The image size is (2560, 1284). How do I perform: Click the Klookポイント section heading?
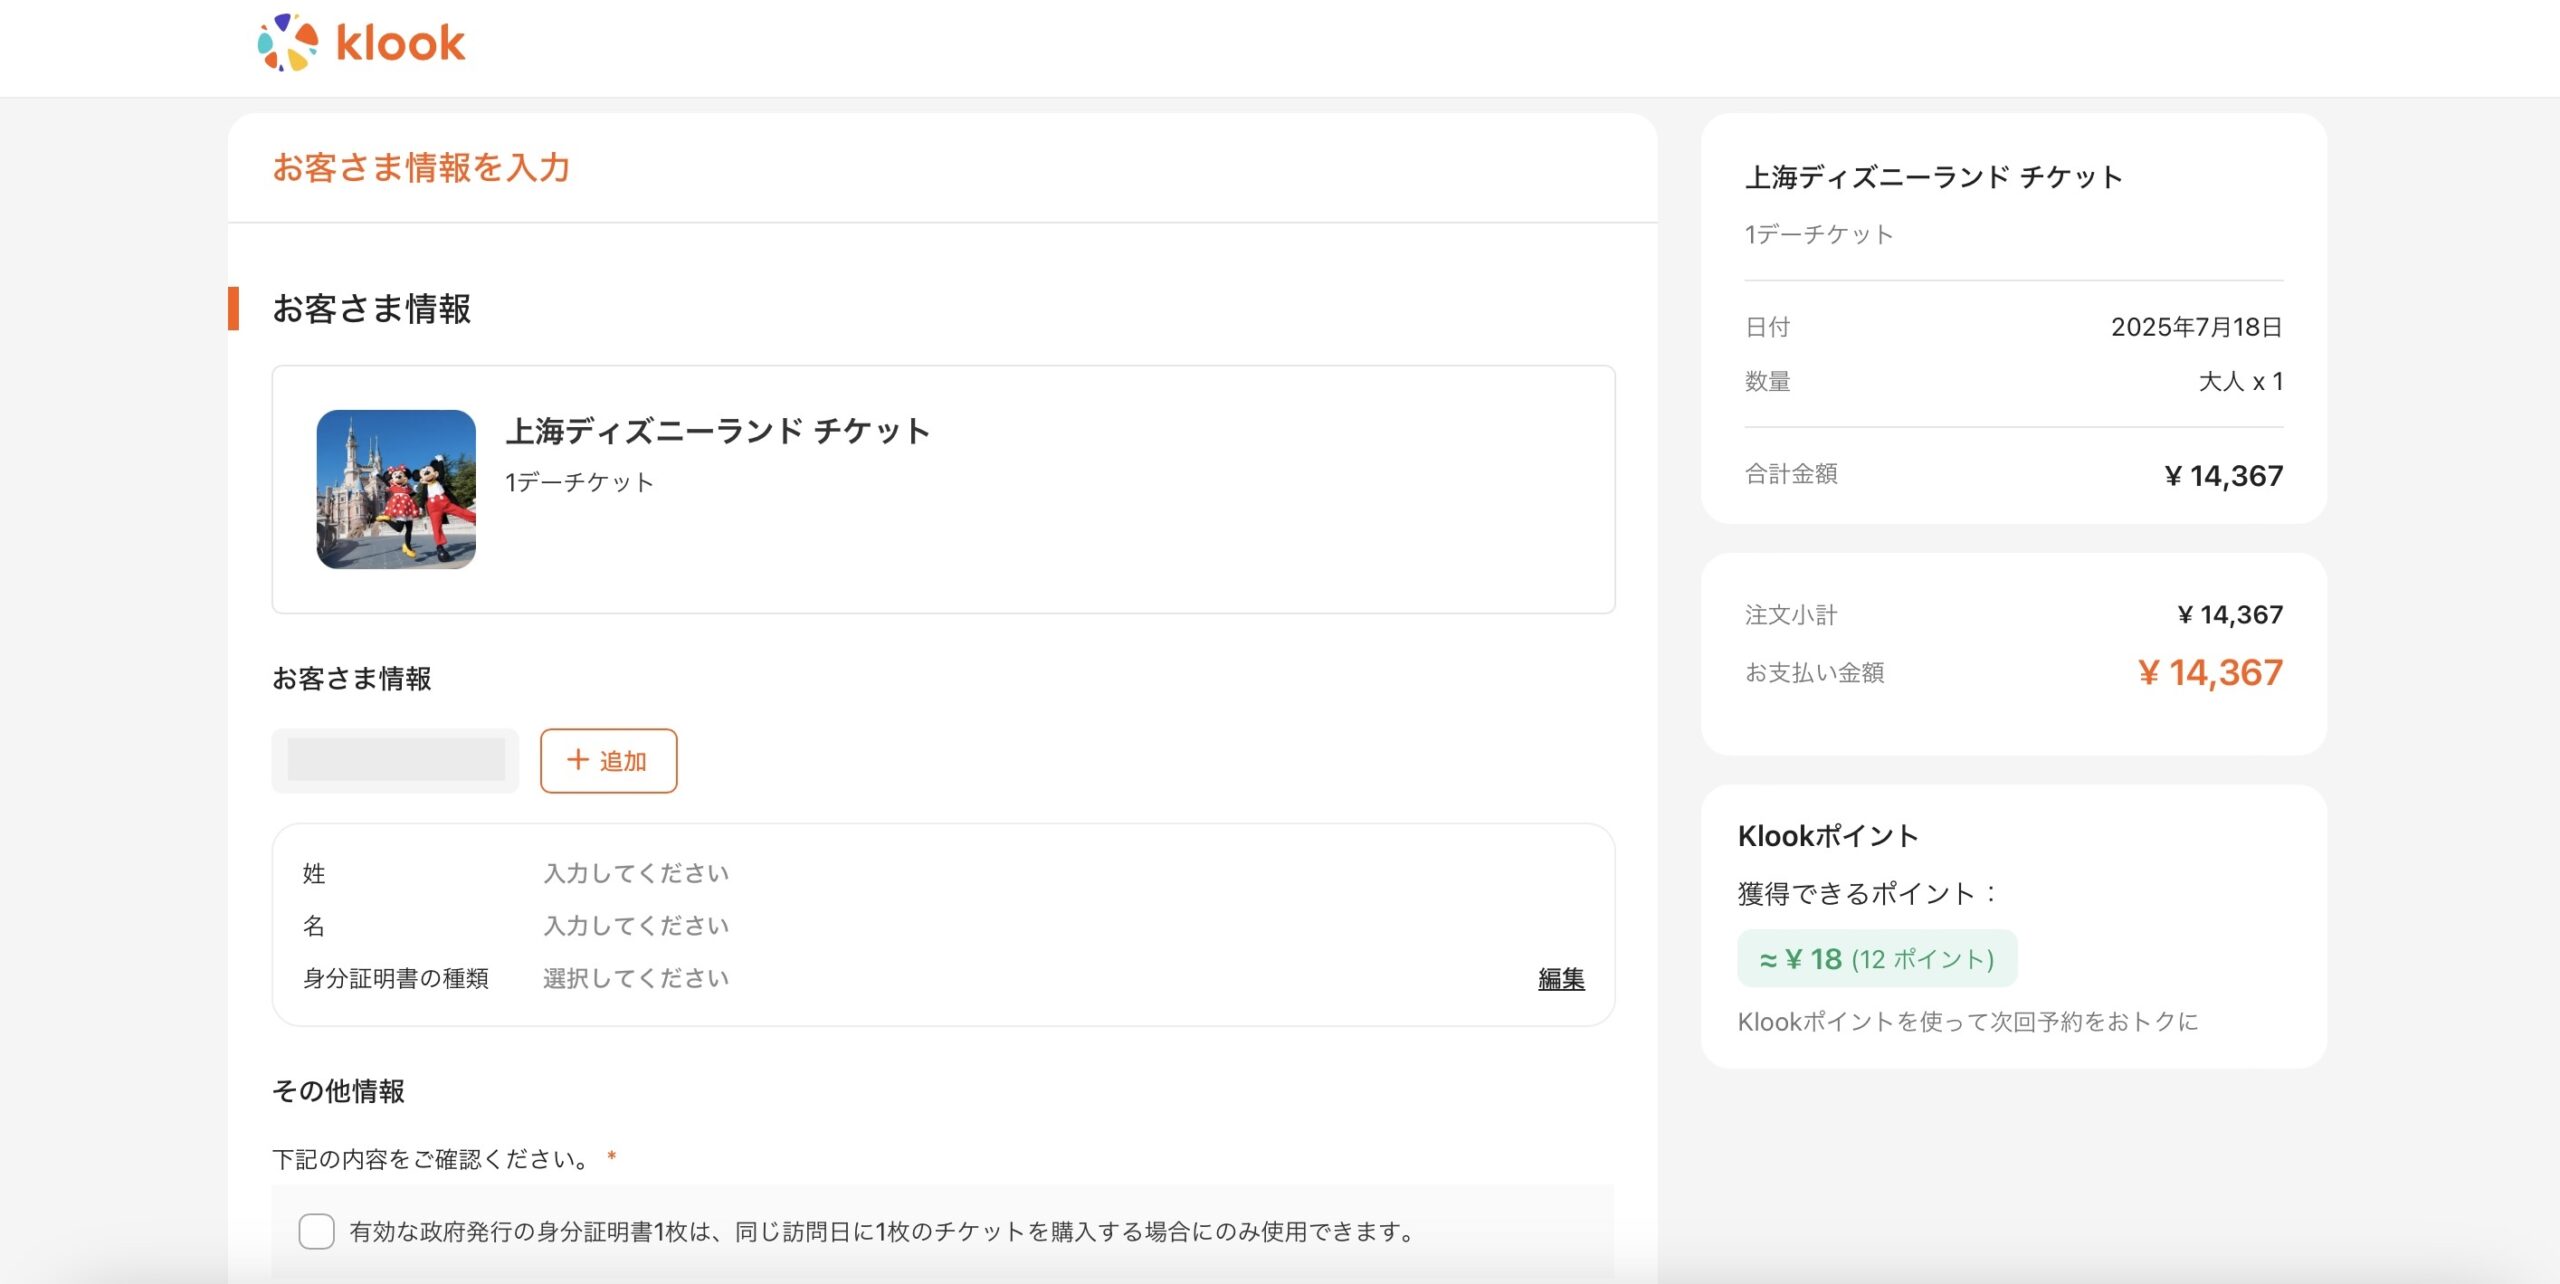tap(1827, 836)
